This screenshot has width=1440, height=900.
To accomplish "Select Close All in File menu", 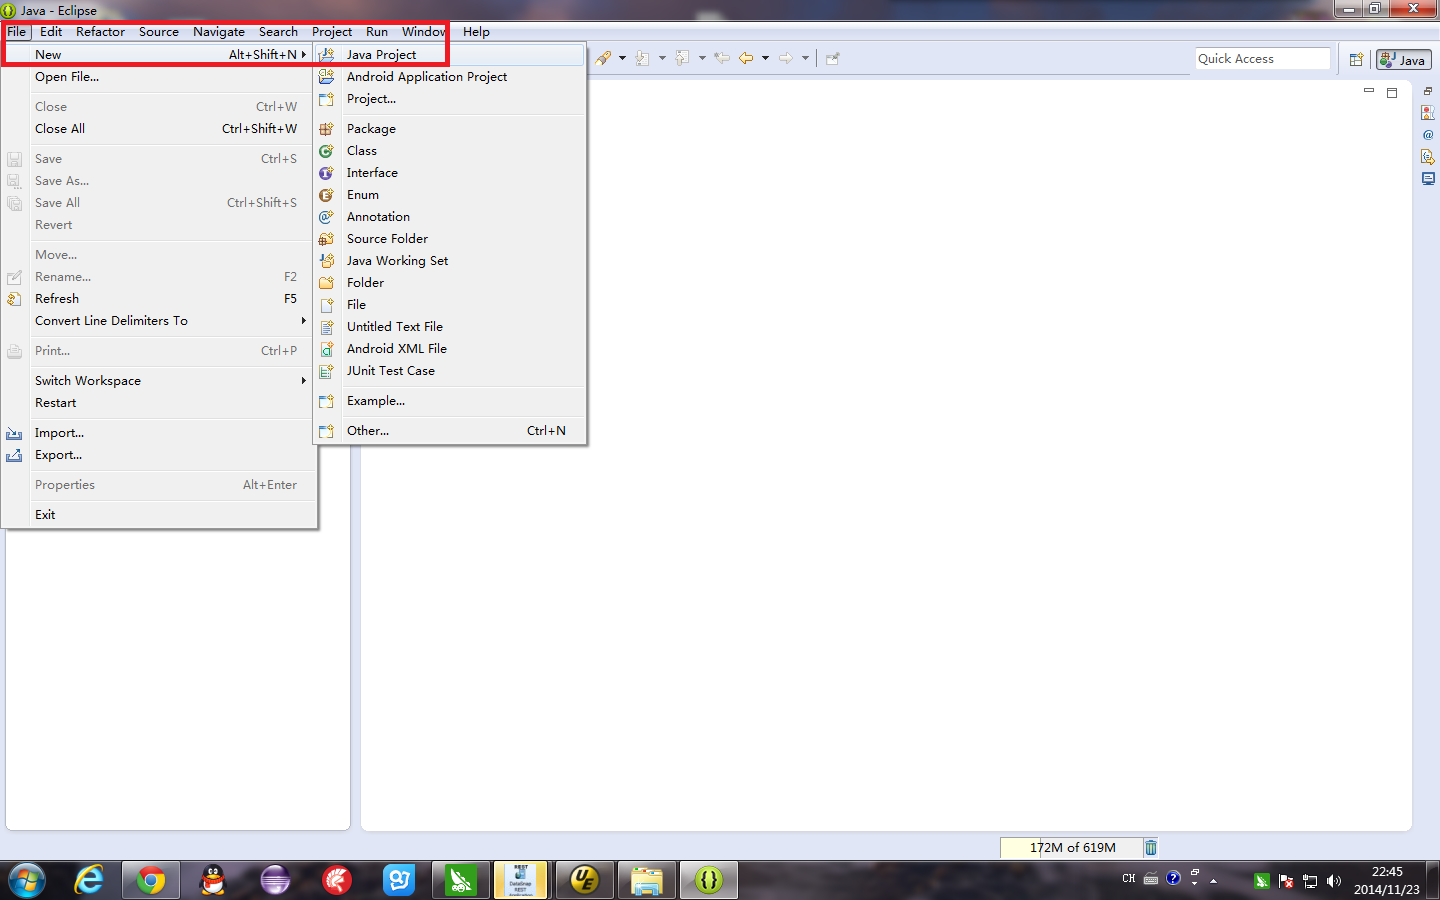I will click(x=158, y=129).
